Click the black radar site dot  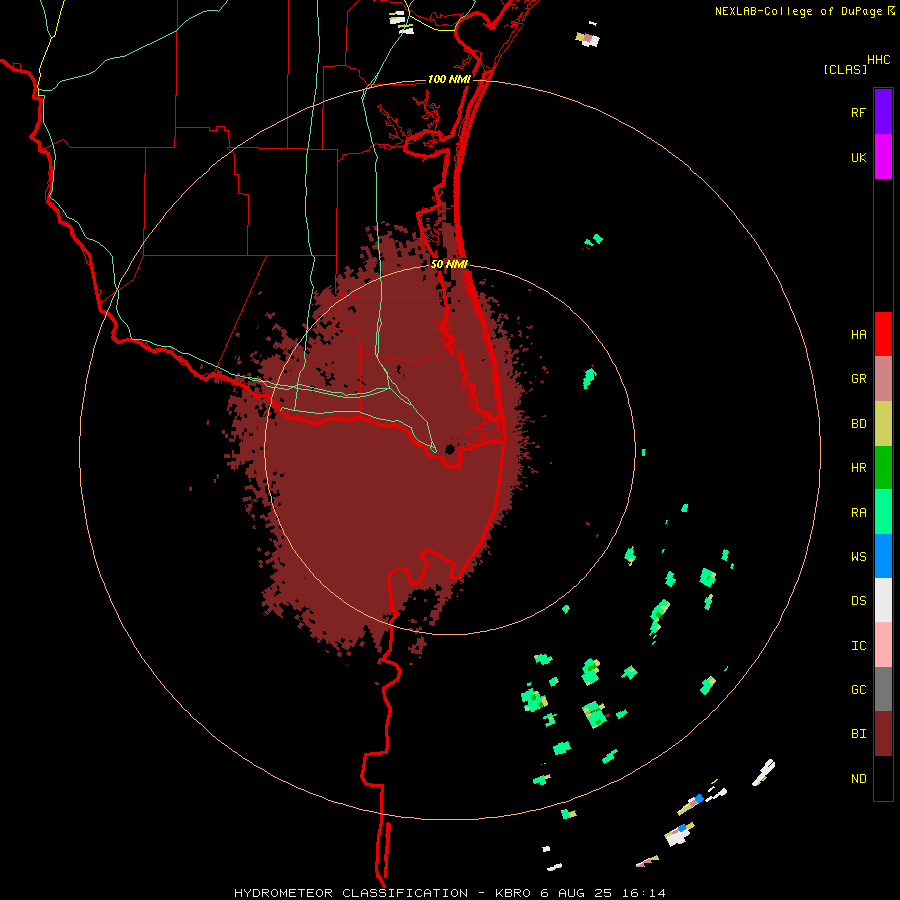pos(450,449)
